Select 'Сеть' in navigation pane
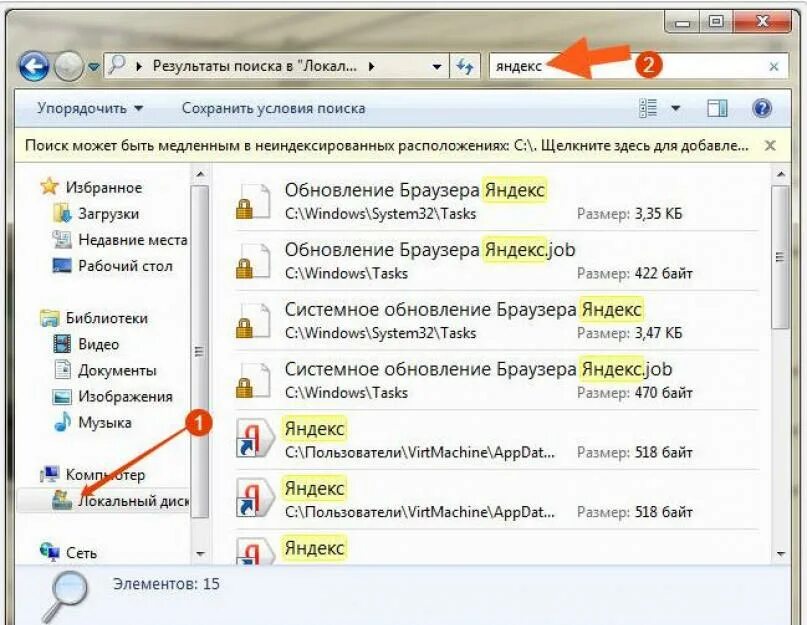 coord(81,553)
